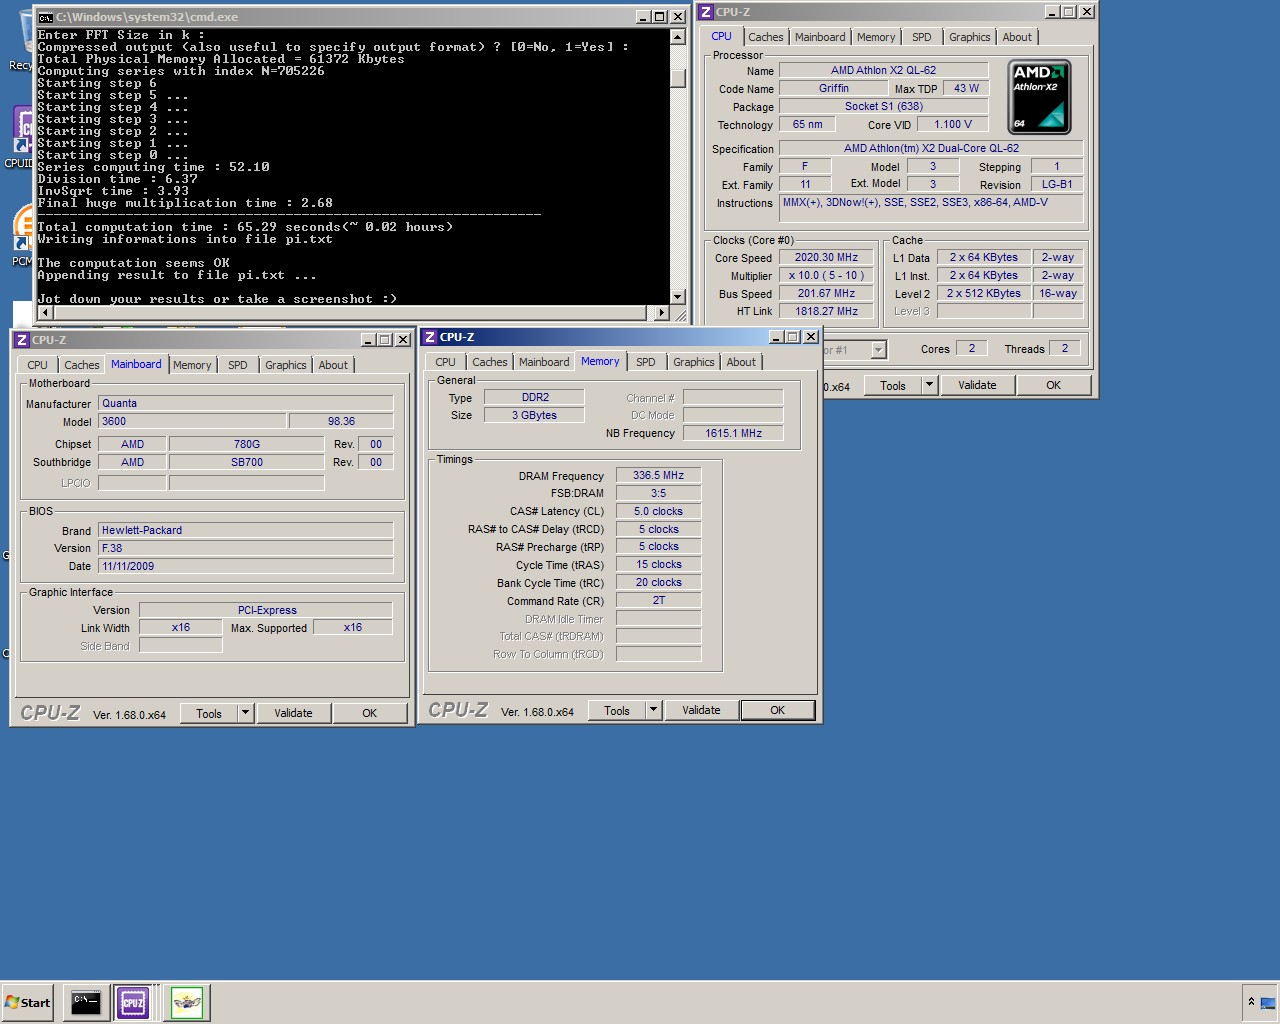Image resolution: width=1280 pixels, height=1024 pixels.
Task: Open CPU tab in Memory window
Action: click(446, 362)
